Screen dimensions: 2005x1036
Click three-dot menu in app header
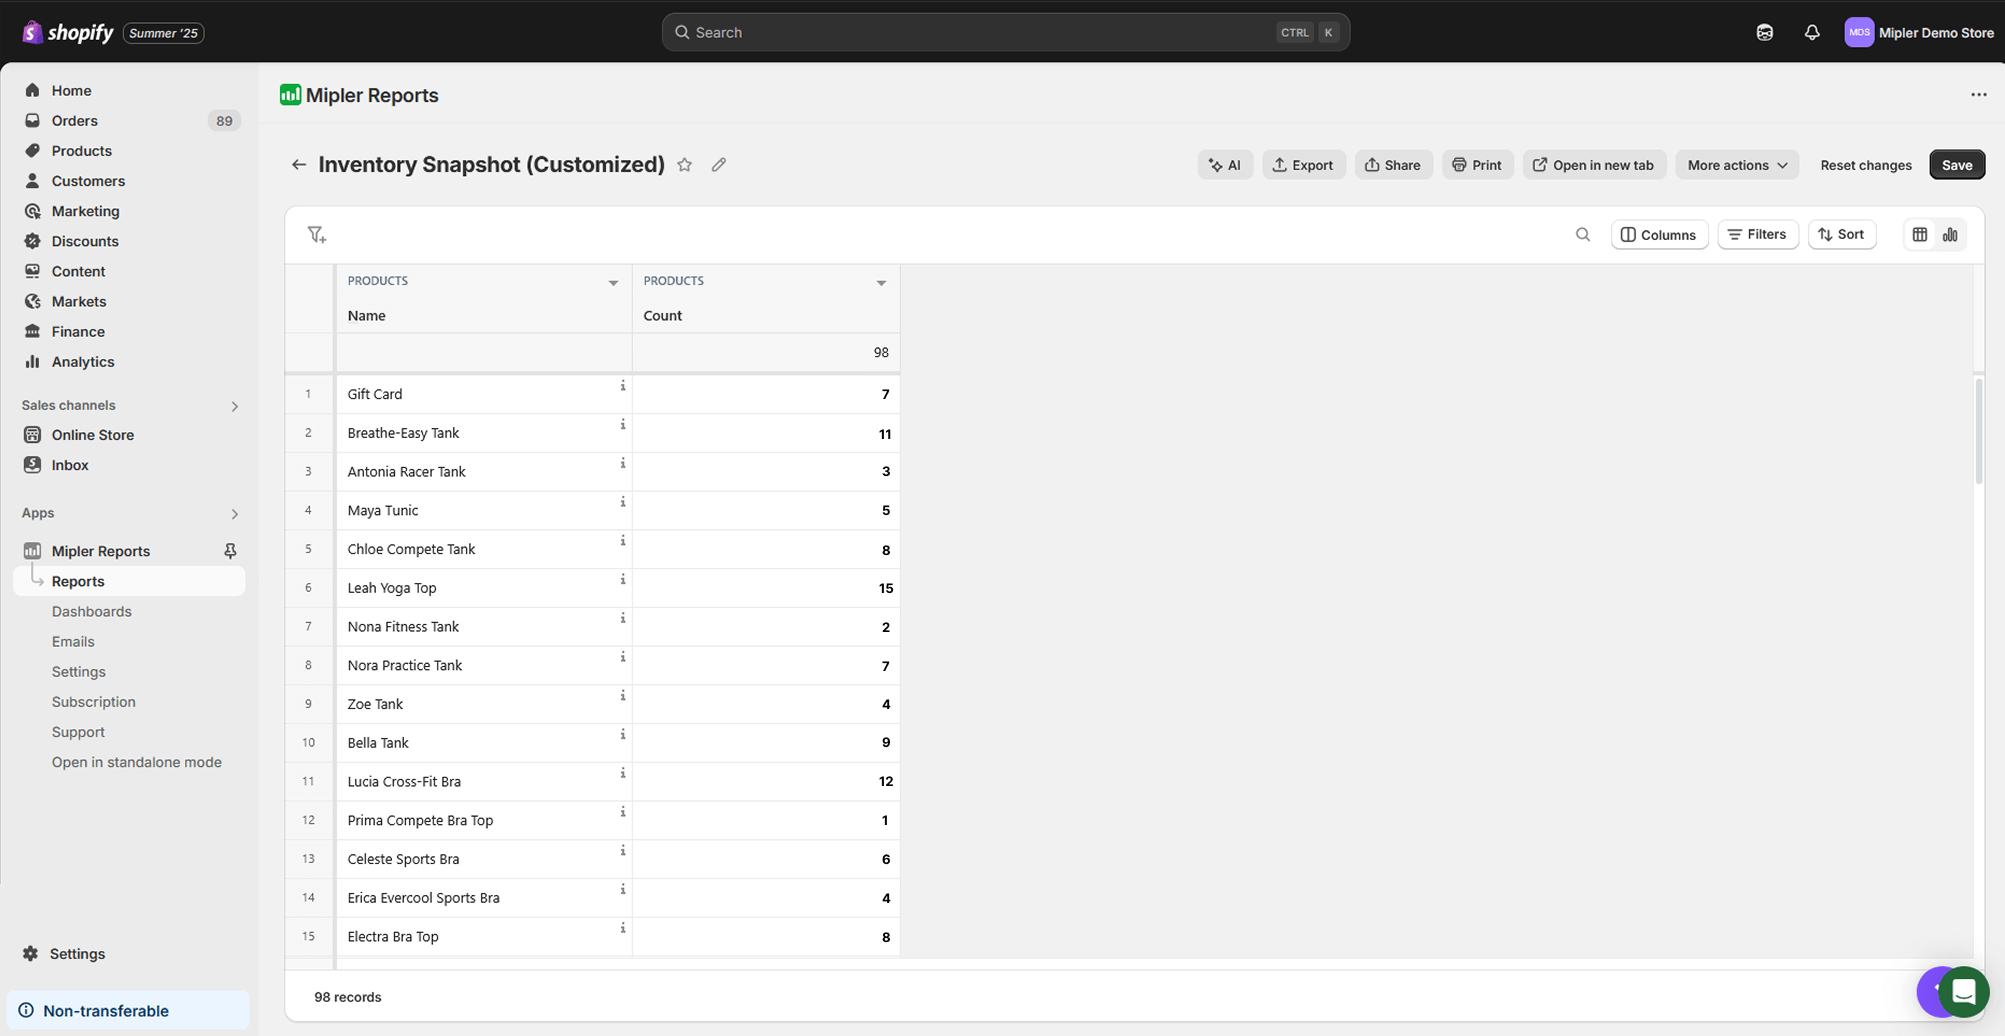1978,95
